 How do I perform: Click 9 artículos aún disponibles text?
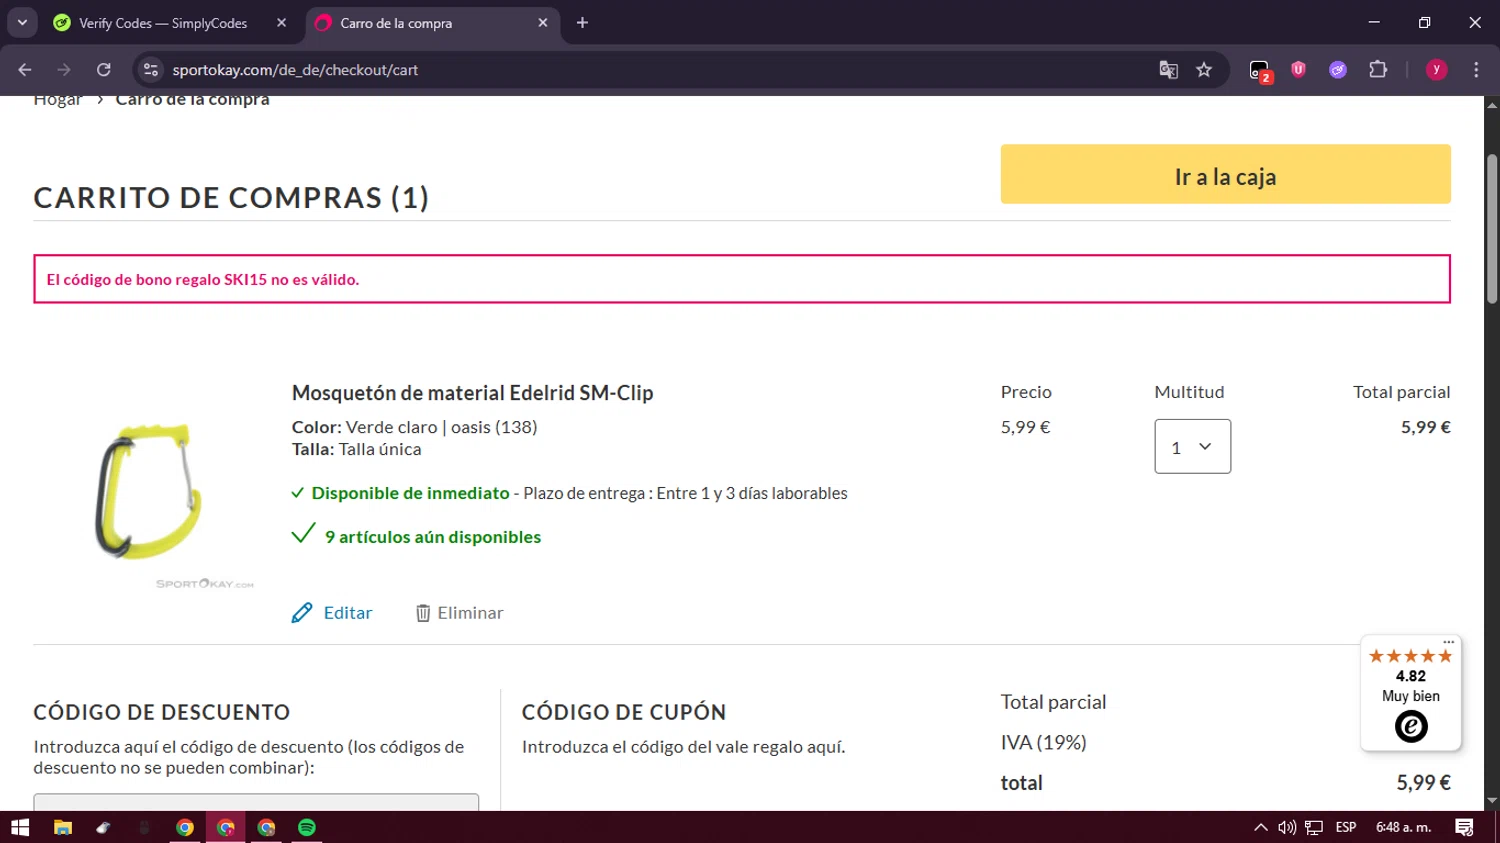[x=432, y=537]
